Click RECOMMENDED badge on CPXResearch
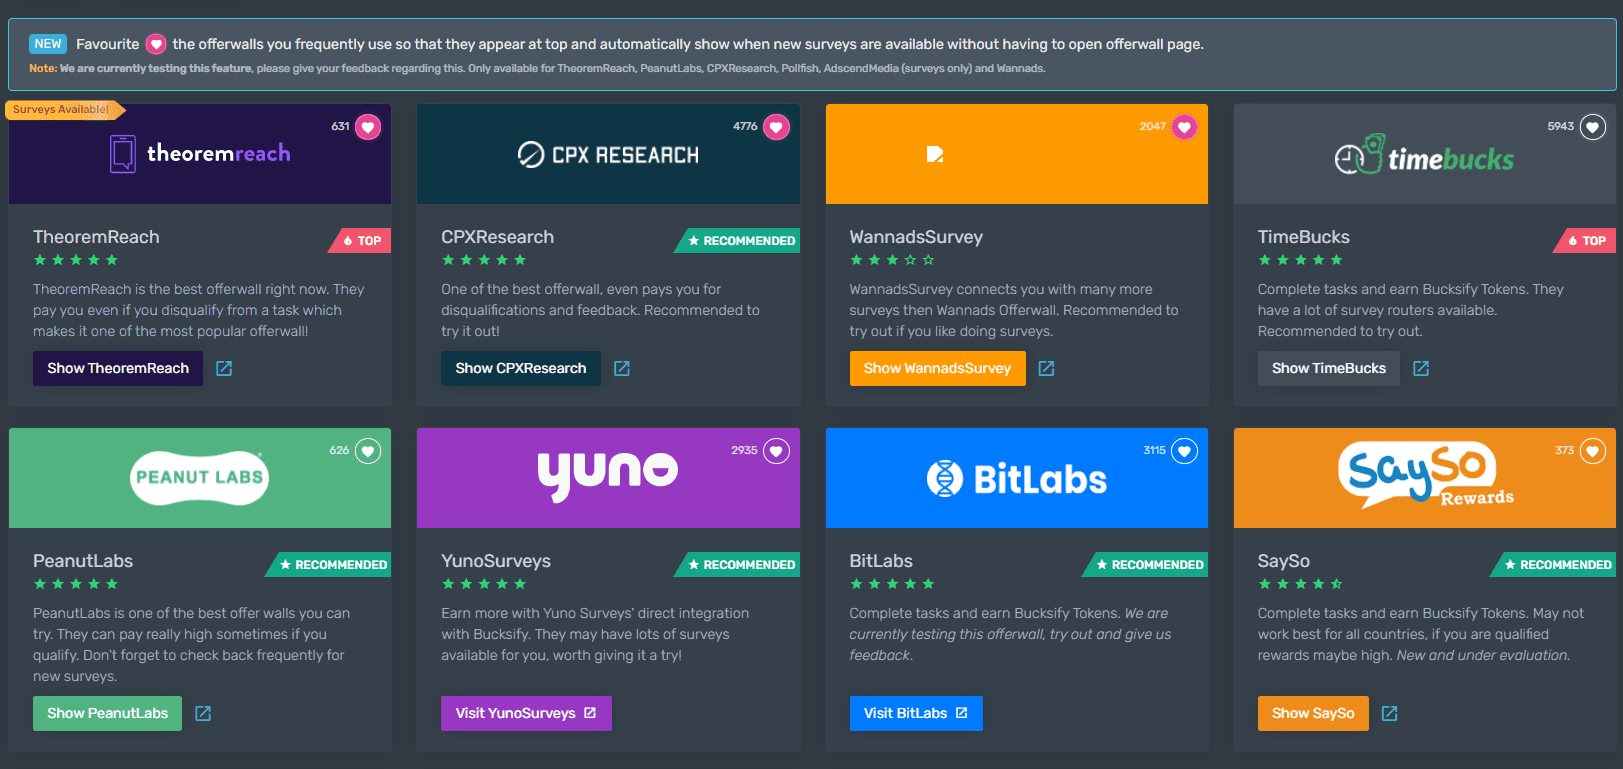The width and height of the screenshot is (1623, 769). point(739,241)
